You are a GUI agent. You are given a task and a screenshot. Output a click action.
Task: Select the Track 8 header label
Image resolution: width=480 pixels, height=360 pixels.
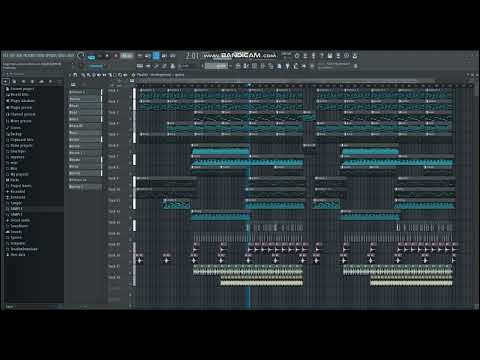click(113, 167)
